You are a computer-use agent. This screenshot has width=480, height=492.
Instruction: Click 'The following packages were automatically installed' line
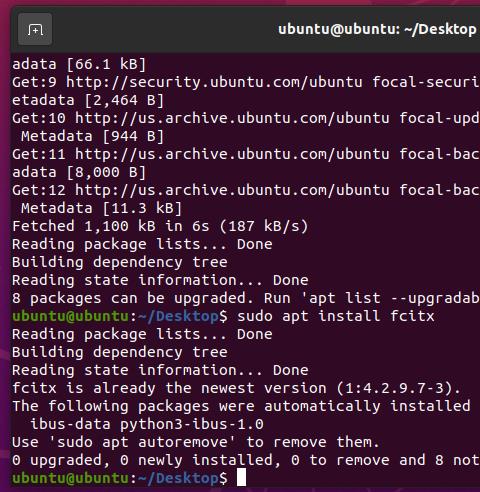click(x=241, y=406)
